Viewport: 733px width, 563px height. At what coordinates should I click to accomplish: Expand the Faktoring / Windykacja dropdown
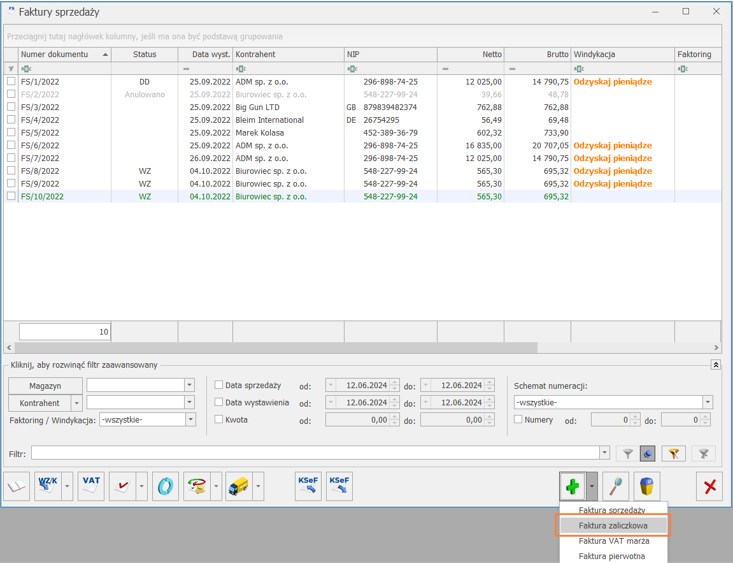(190, 420)
